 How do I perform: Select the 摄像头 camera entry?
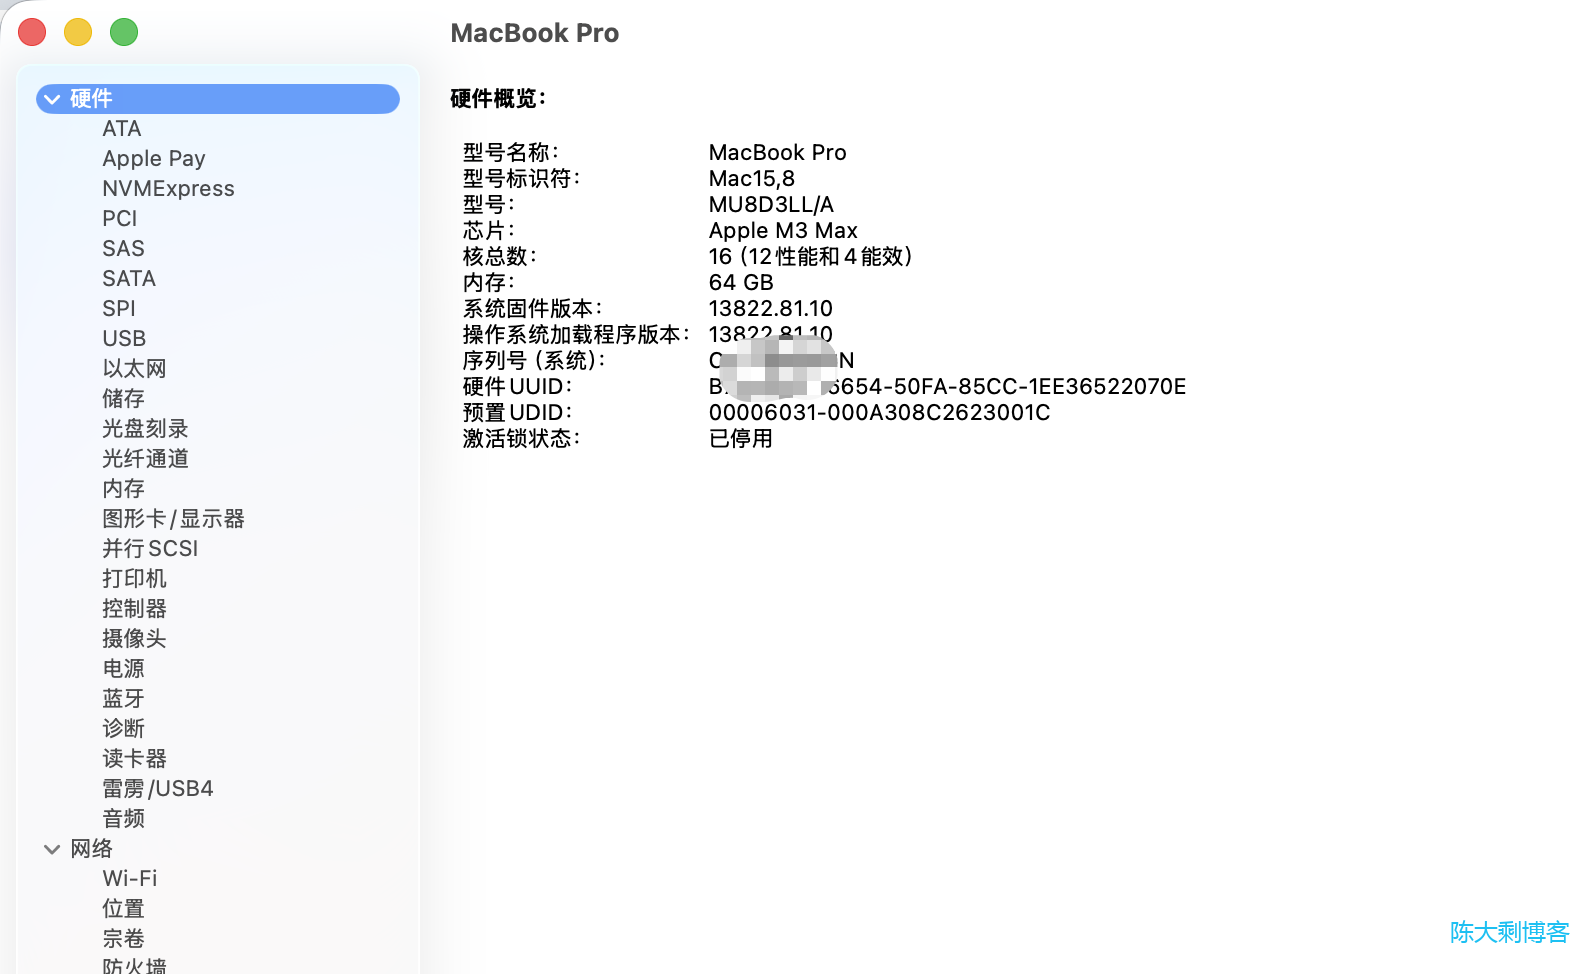pyautogui.click(x=134, y=639)
